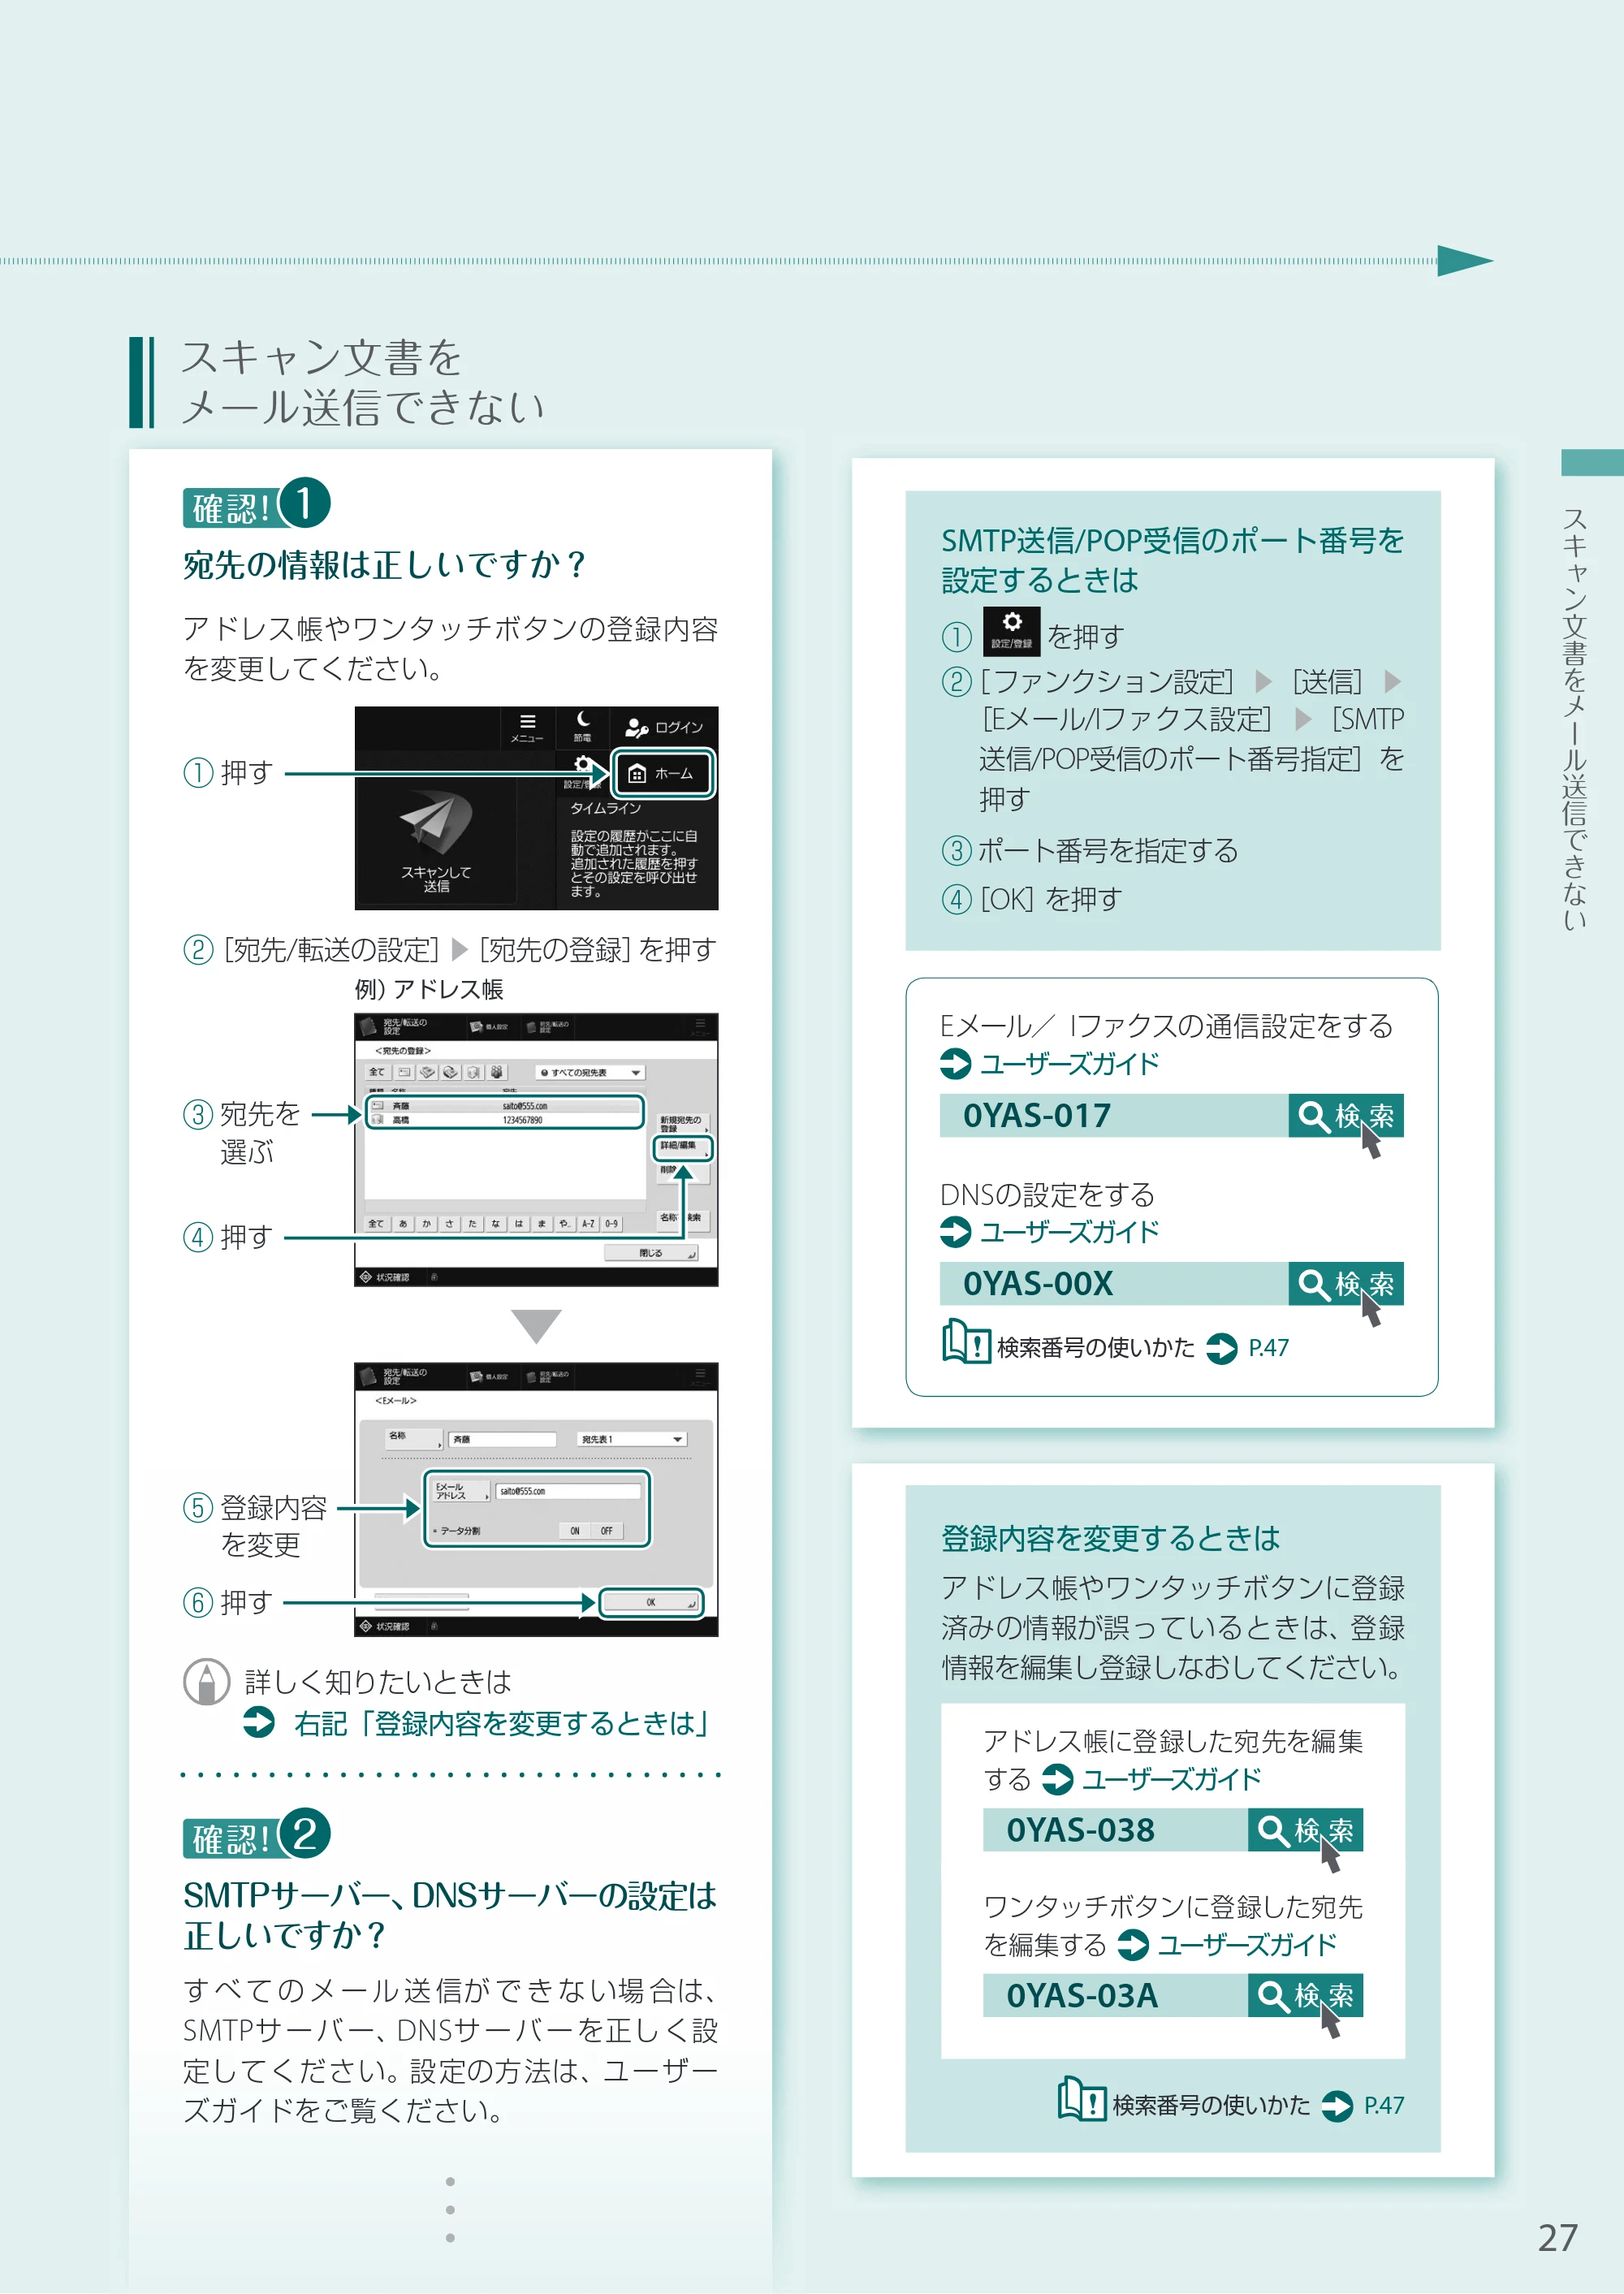Open P.47 link under 0YAS-03A
This screenshot has width=1624, height=2294.
tap(1383, 2105)
